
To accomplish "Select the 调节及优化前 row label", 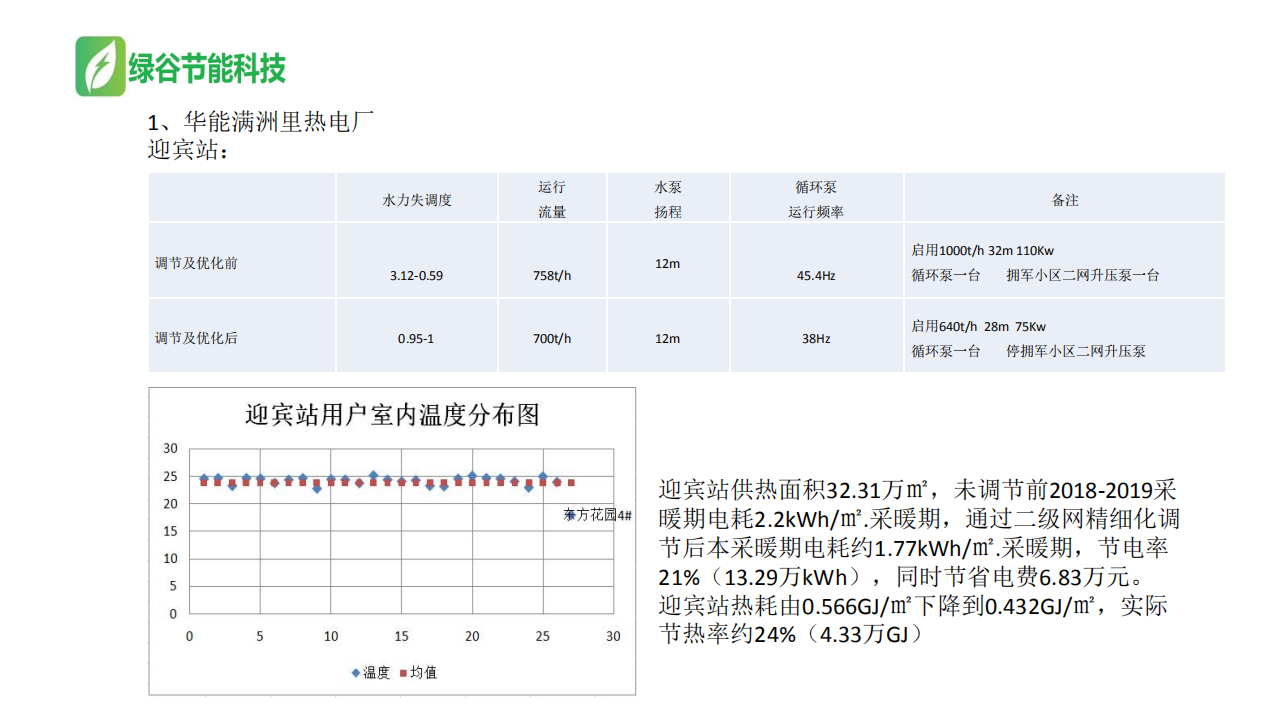I will (196, 263).
